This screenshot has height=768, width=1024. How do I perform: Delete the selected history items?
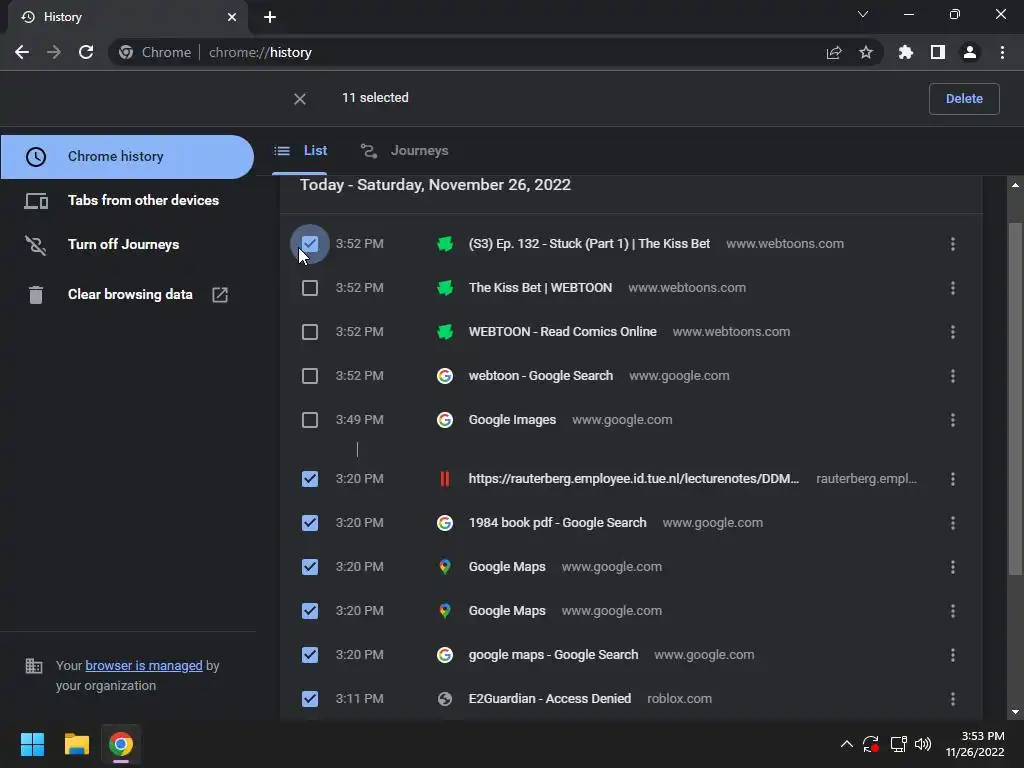(964, 98)
